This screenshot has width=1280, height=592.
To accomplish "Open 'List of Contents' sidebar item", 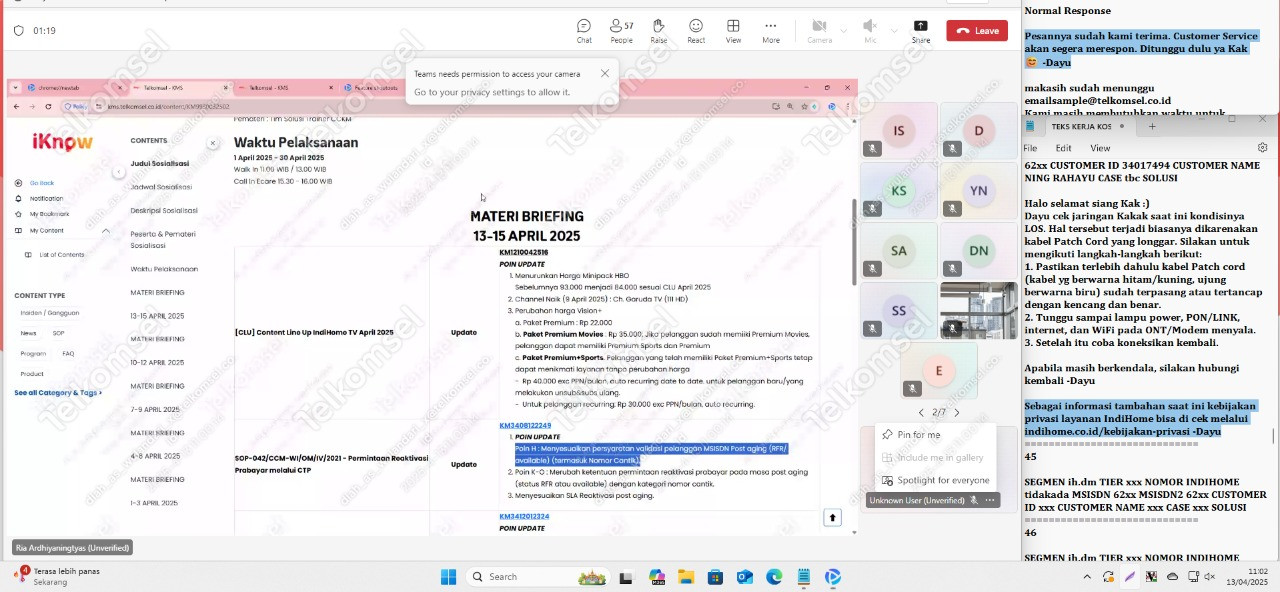I will [x=61, y=255].
